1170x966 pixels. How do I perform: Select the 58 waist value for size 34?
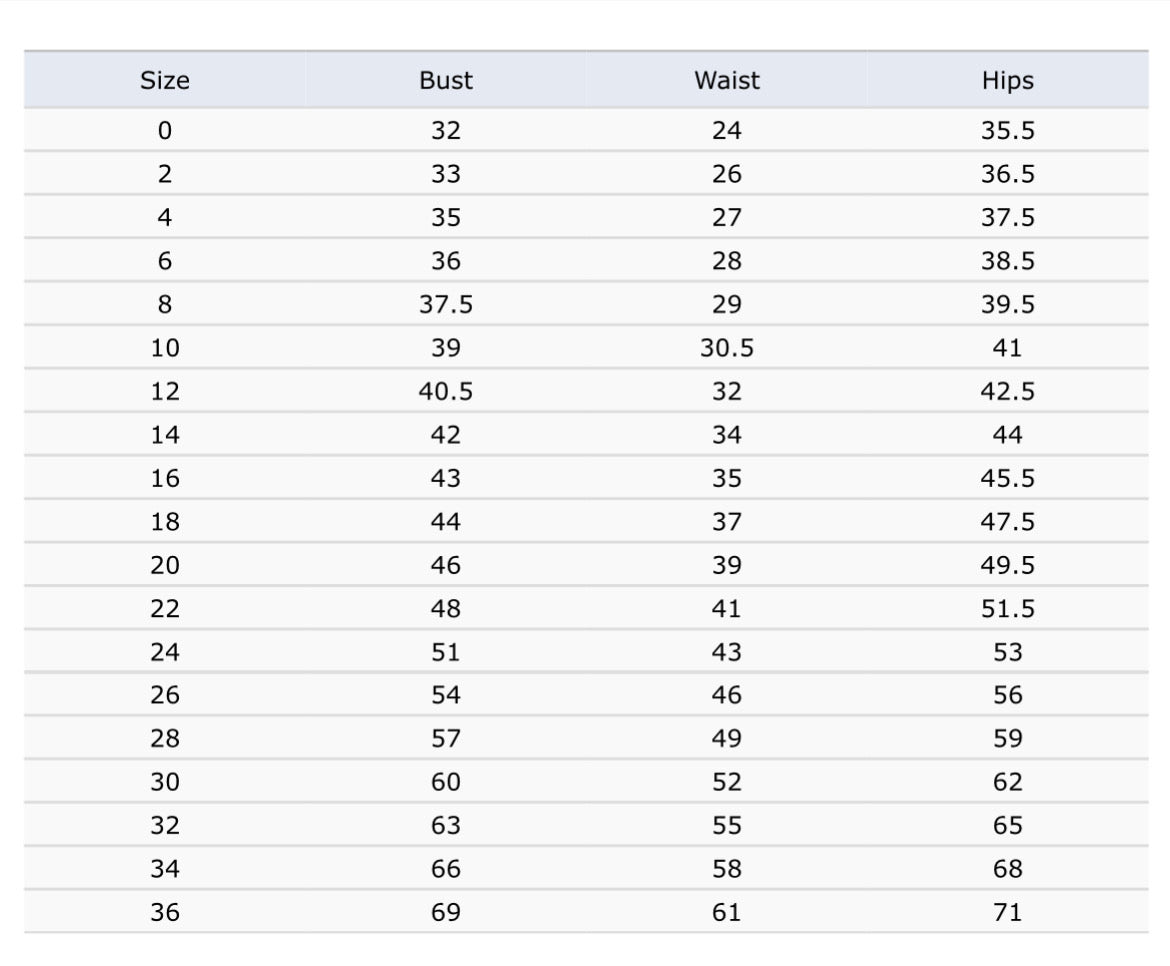(727, 870)
